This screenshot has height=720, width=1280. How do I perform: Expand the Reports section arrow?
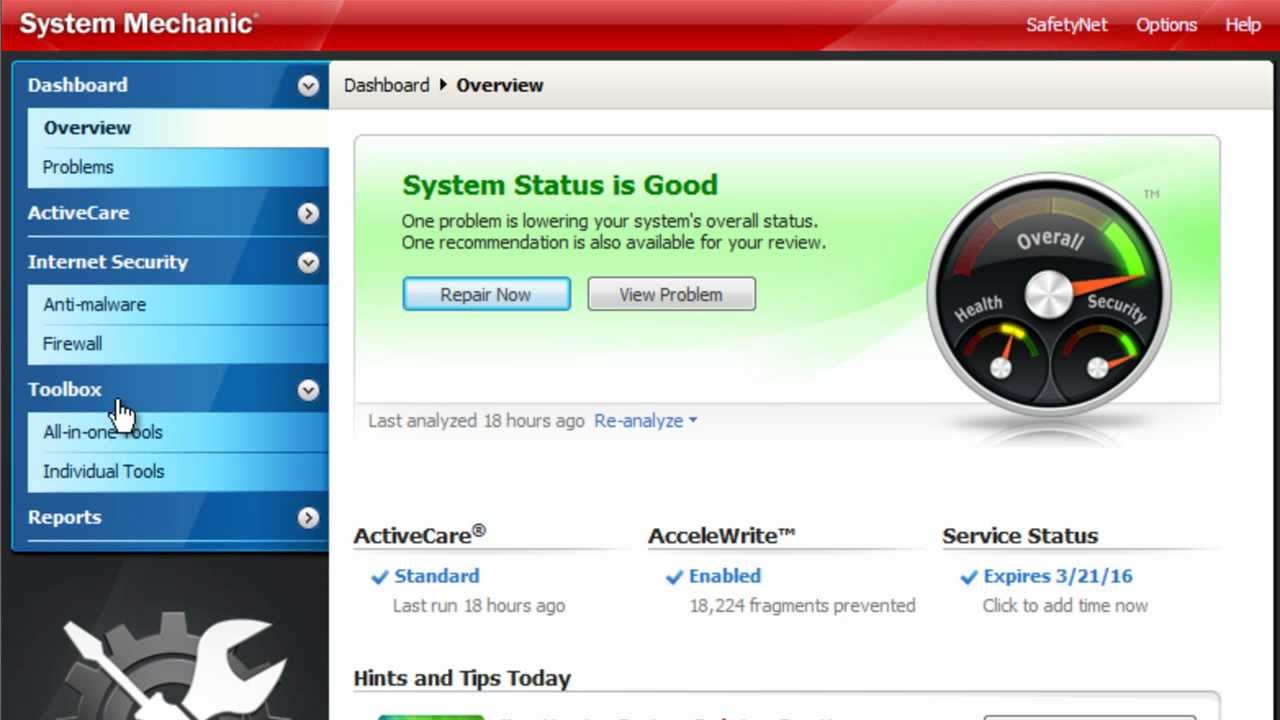tap(308, 517)
